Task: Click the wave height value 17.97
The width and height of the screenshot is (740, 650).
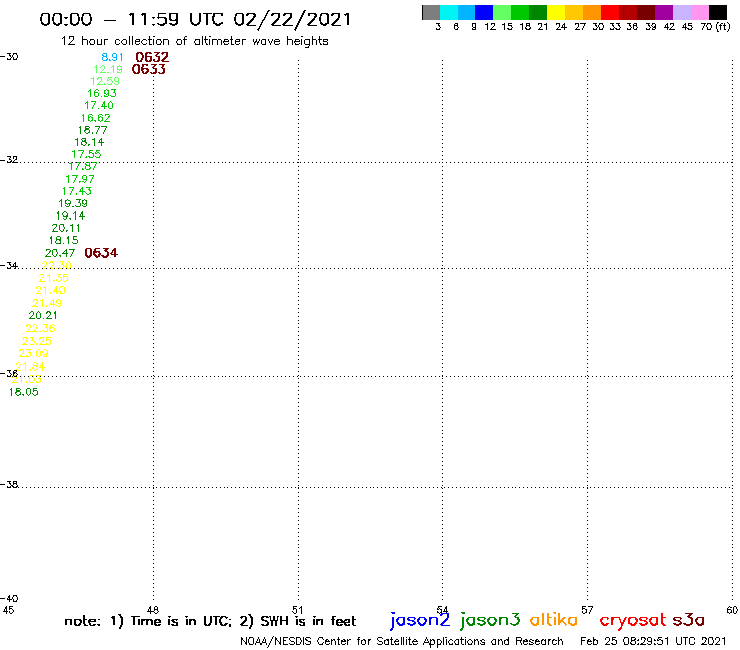Action: pos(80,179)
